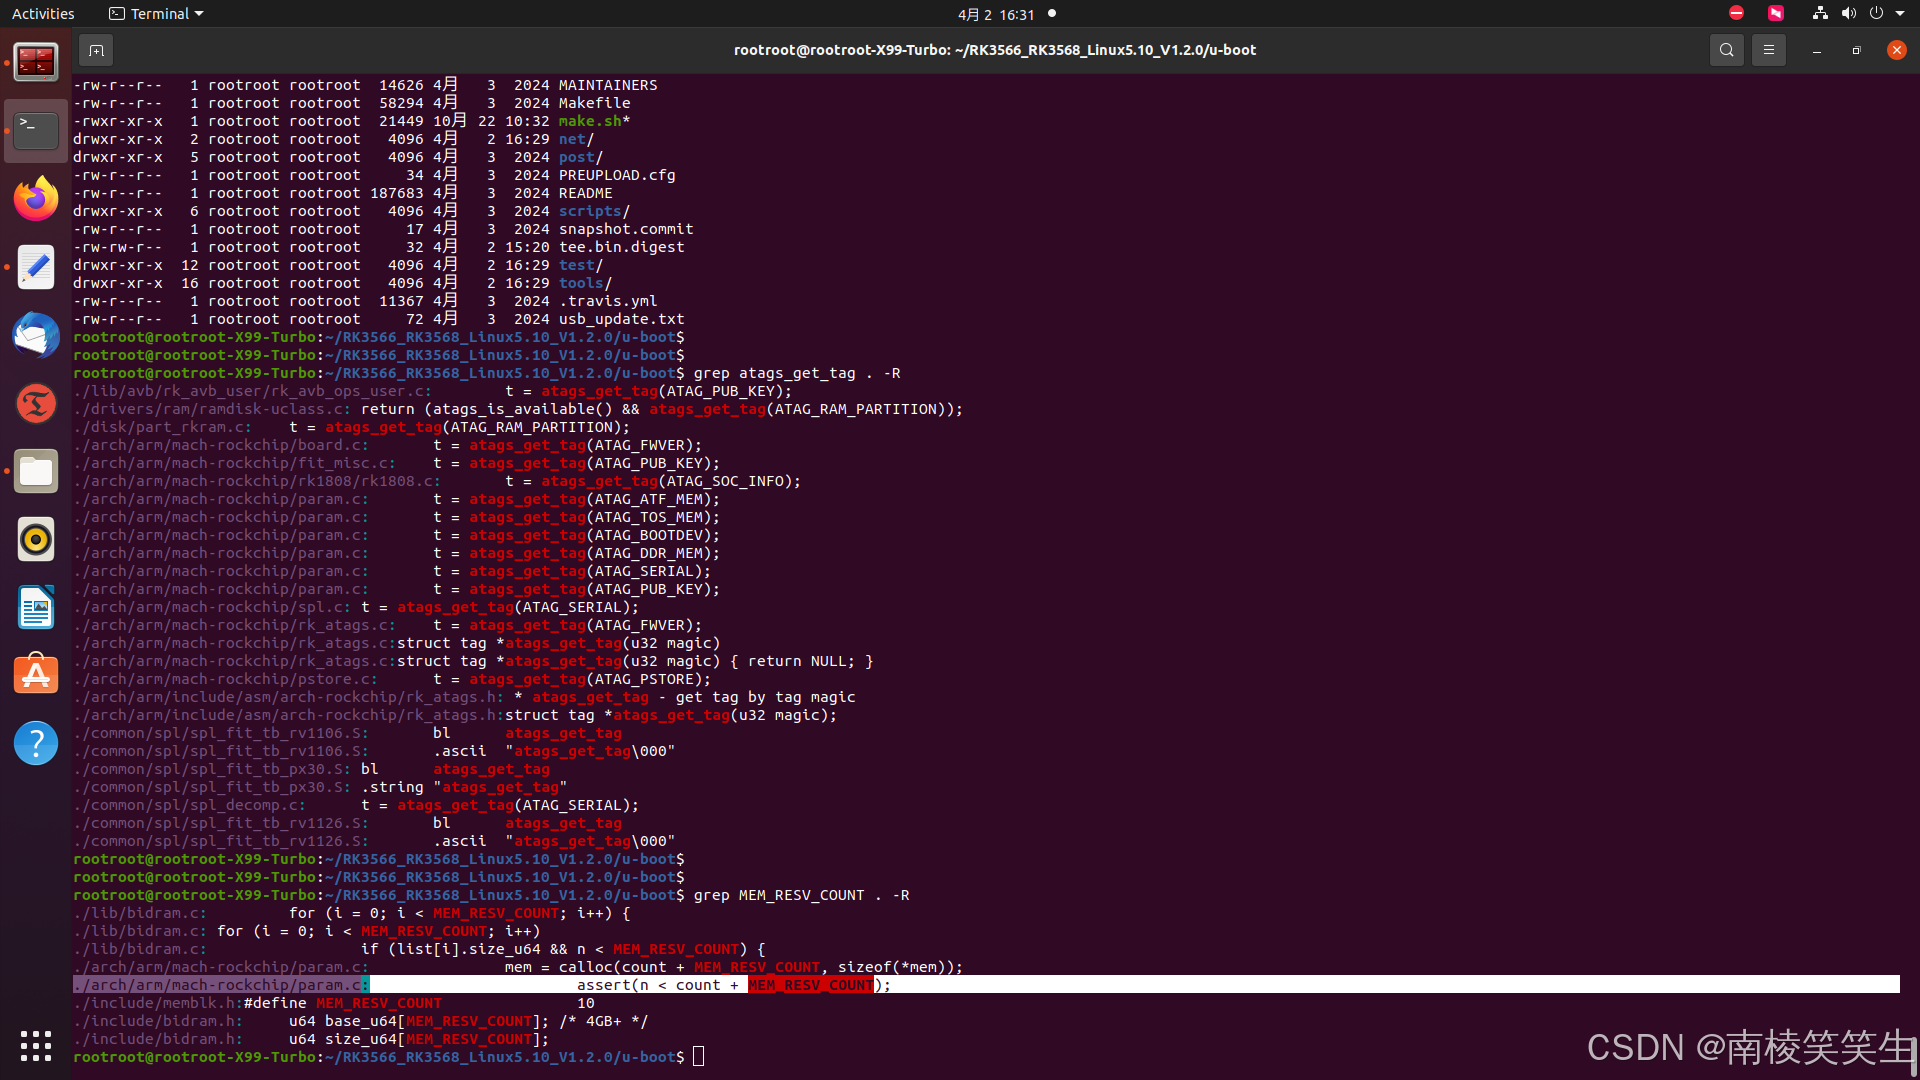Open LibreOffice Writer from dock
This screenshot has width=1920, height=1080.
coord(36,607)
